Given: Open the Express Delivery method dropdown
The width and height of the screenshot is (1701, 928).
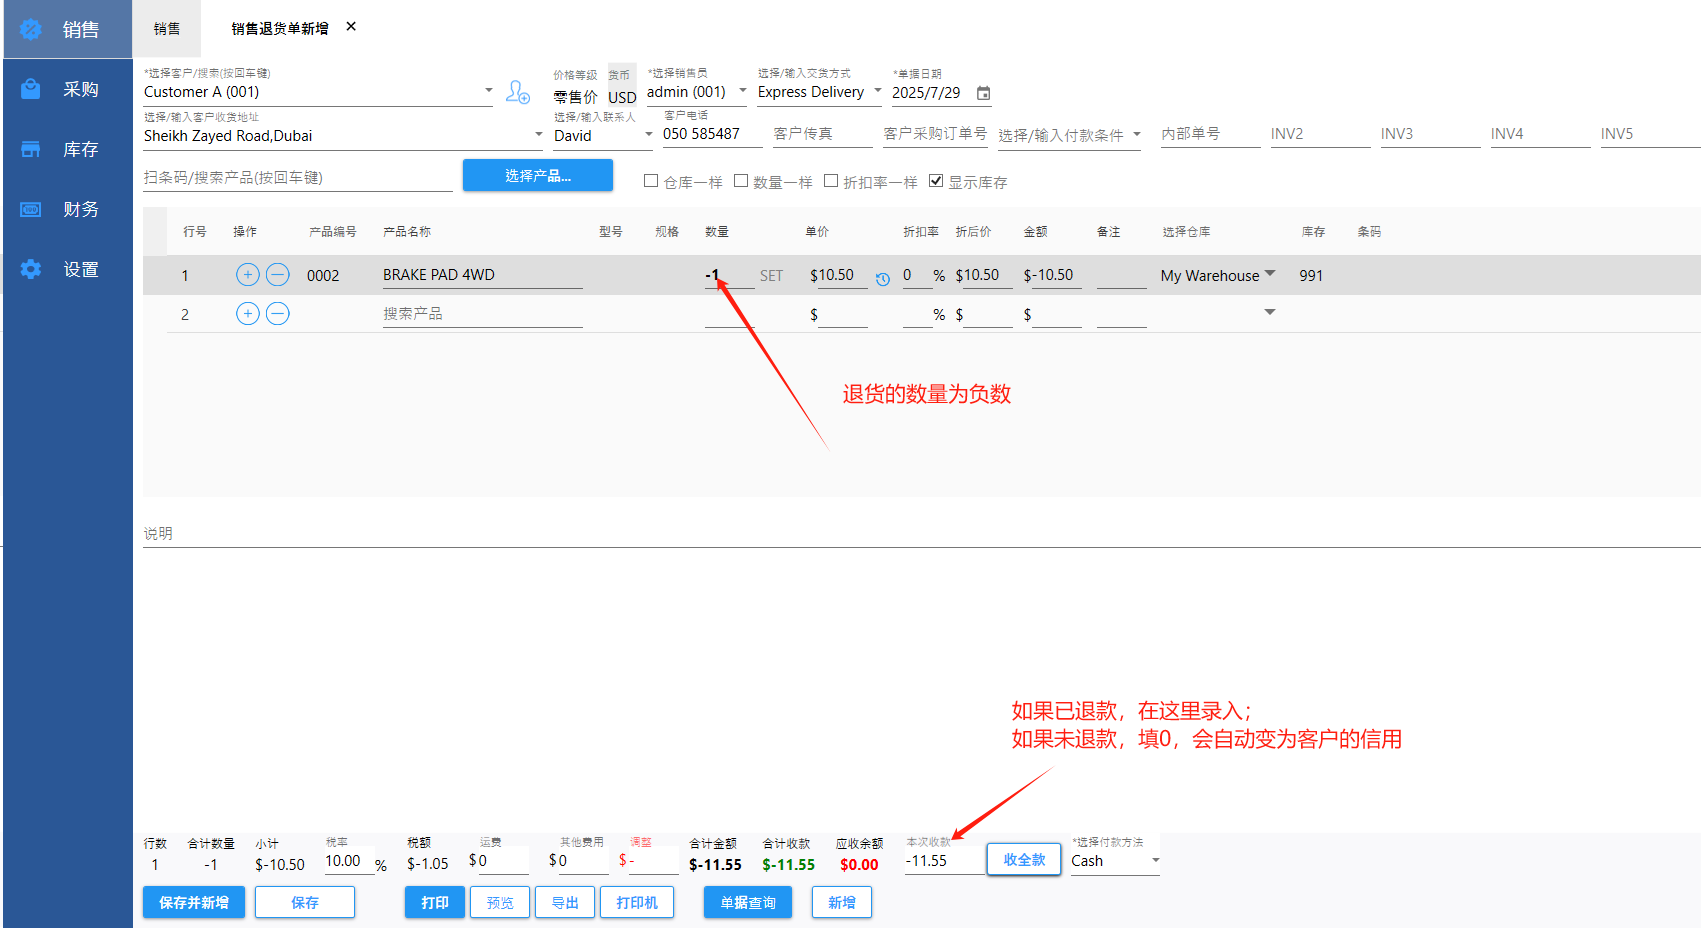Looking at the screenshot, I should [877, 91].
